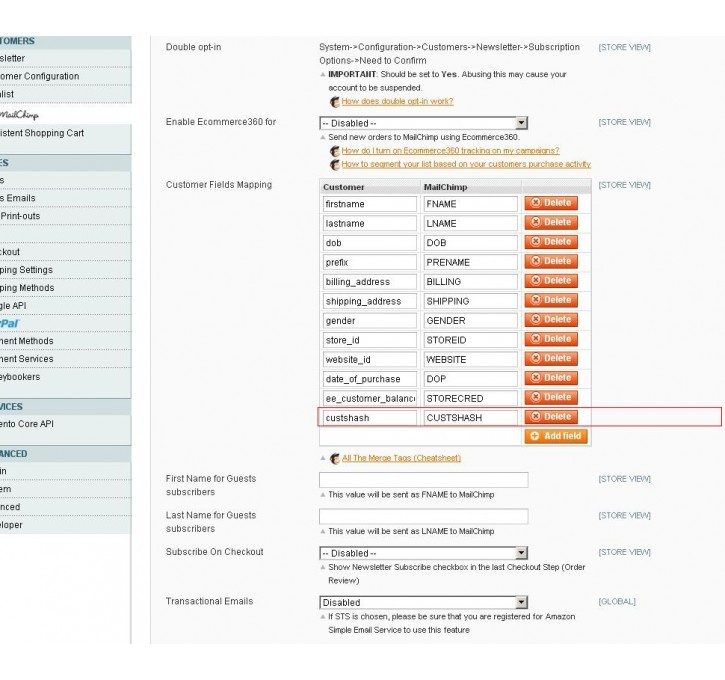Click the DOB MailChimp field
Screen dimensions: 725x680
[470, 243]
